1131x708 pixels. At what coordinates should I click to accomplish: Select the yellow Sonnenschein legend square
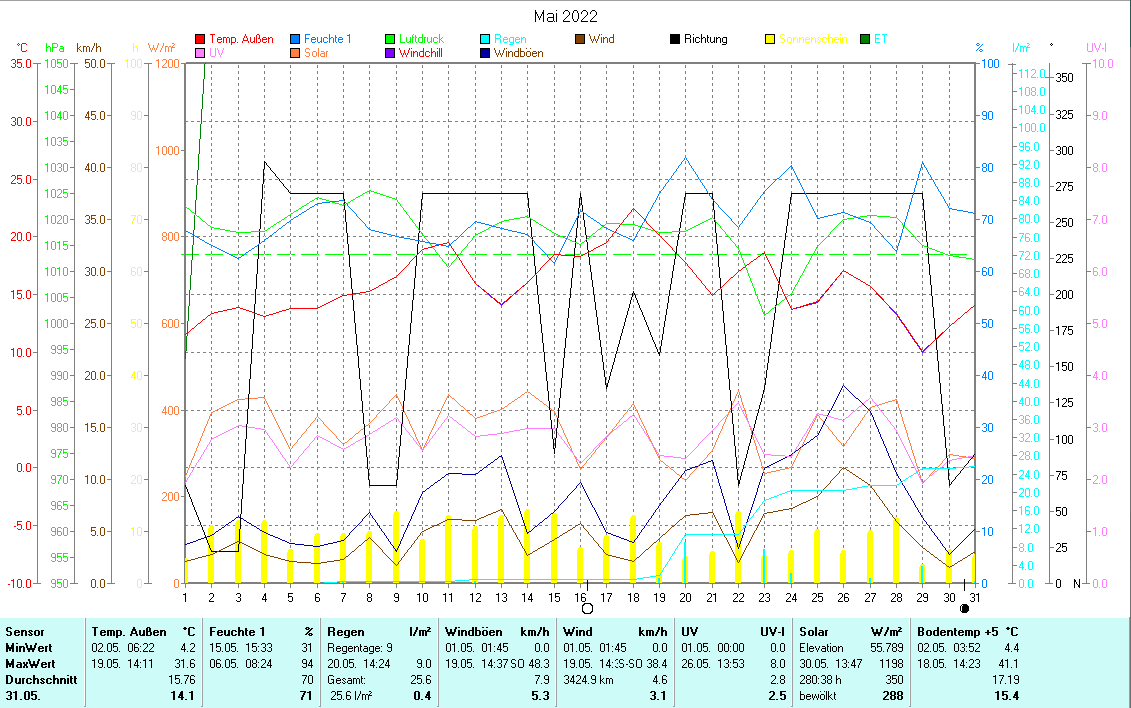(770, 40)
